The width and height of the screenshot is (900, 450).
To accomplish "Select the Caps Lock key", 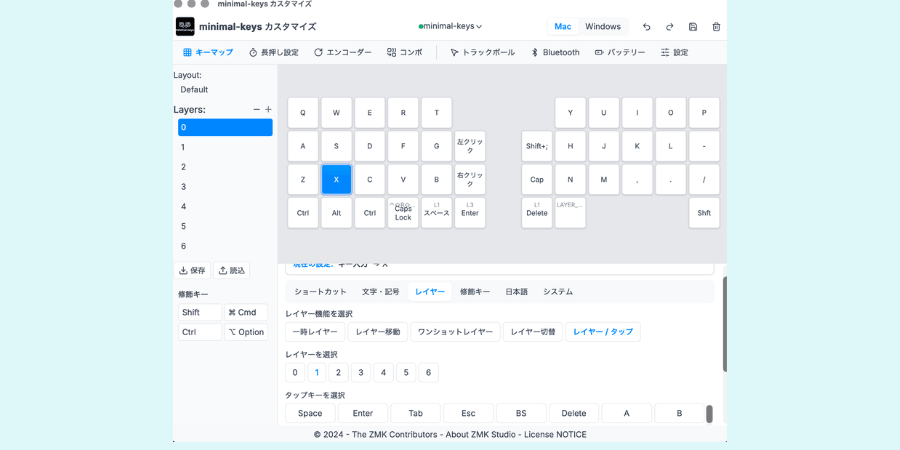I will [x=403, y=213].
